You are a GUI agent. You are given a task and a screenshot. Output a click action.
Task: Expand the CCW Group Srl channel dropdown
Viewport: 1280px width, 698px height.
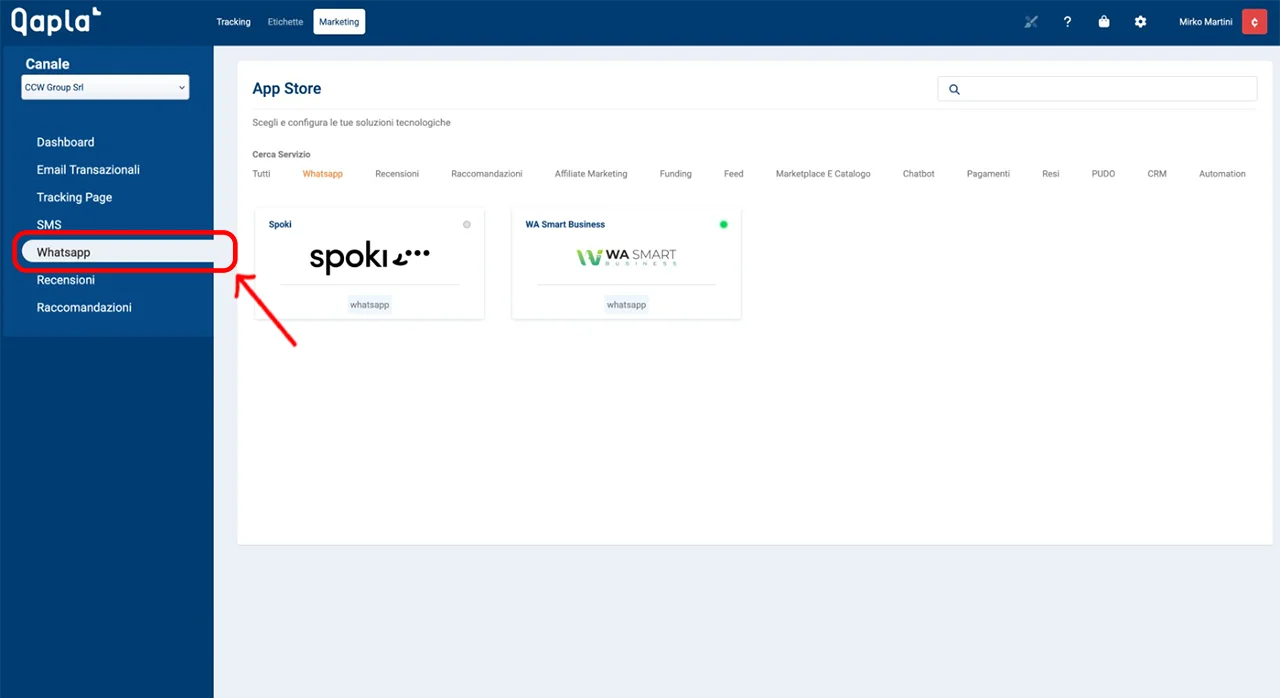point(105,88)
